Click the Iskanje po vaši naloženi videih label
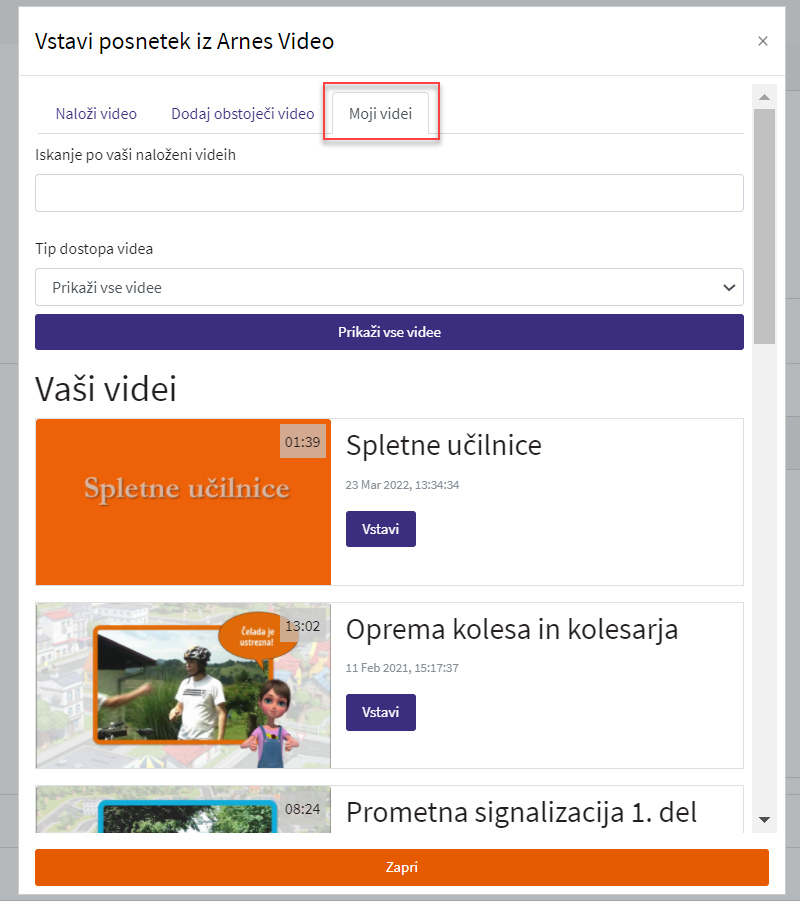The width and height of the screenshot is (800, 901). tap(136, 155)
